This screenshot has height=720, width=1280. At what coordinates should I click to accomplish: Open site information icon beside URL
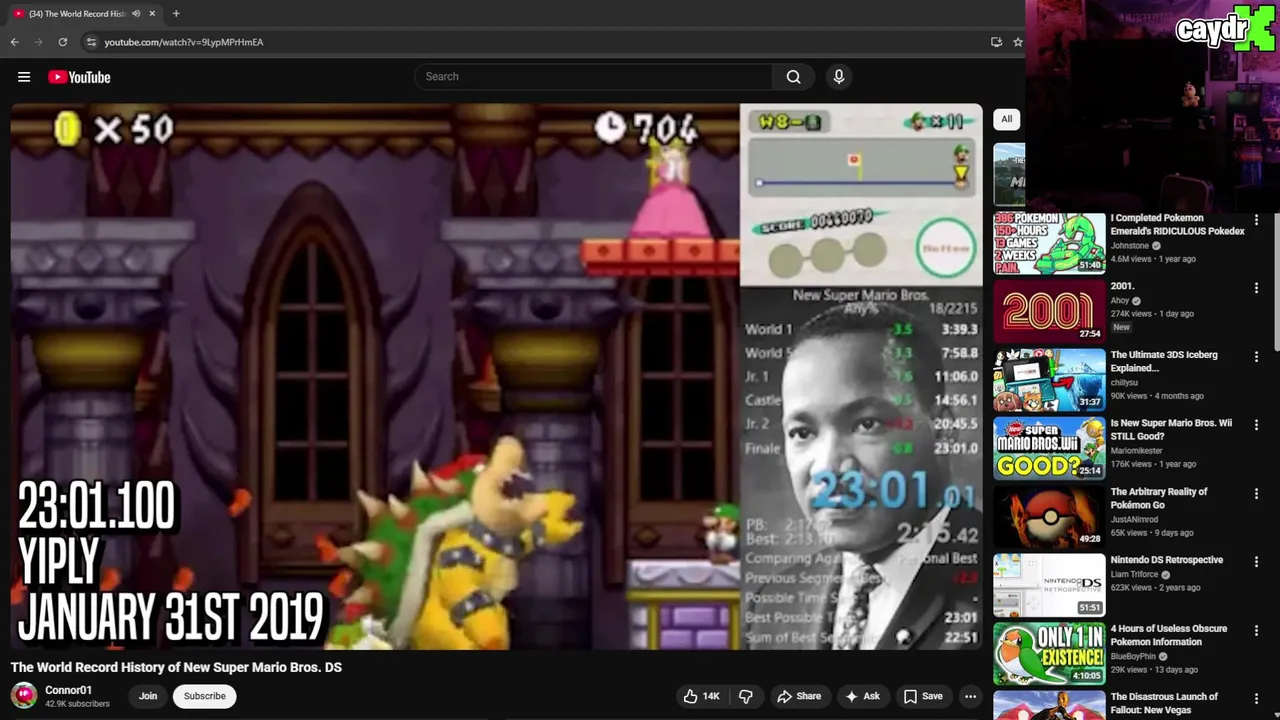(91, 42)
